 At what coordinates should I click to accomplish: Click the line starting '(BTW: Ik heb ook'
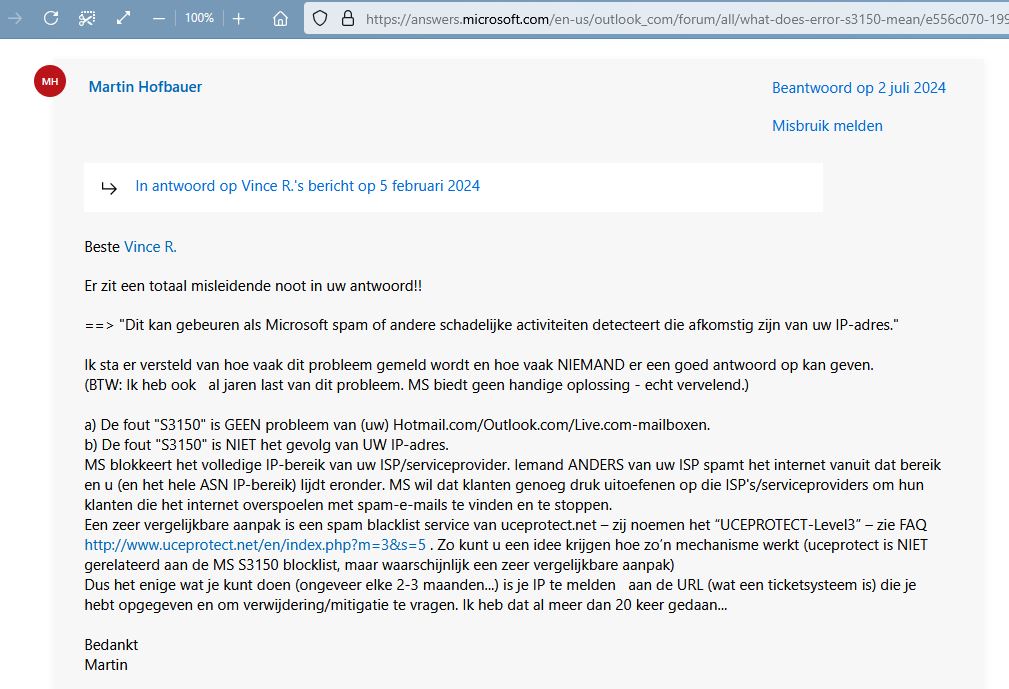pos(416,385)
